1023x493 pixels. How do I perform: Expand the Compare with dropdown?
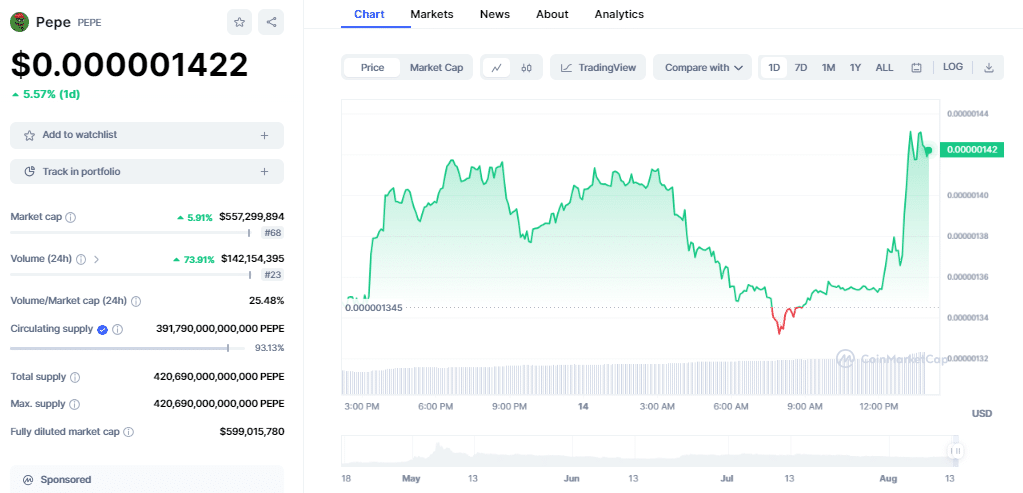(x=703, y=68)
